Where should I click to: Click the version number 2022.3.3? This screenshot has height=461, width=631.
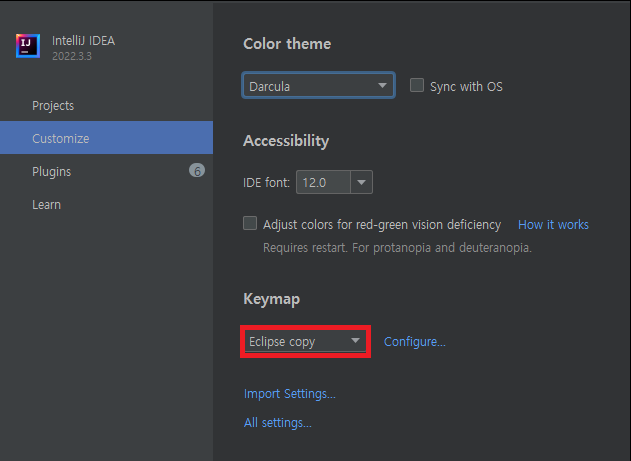pyautogui.click(x=72, y=56)
